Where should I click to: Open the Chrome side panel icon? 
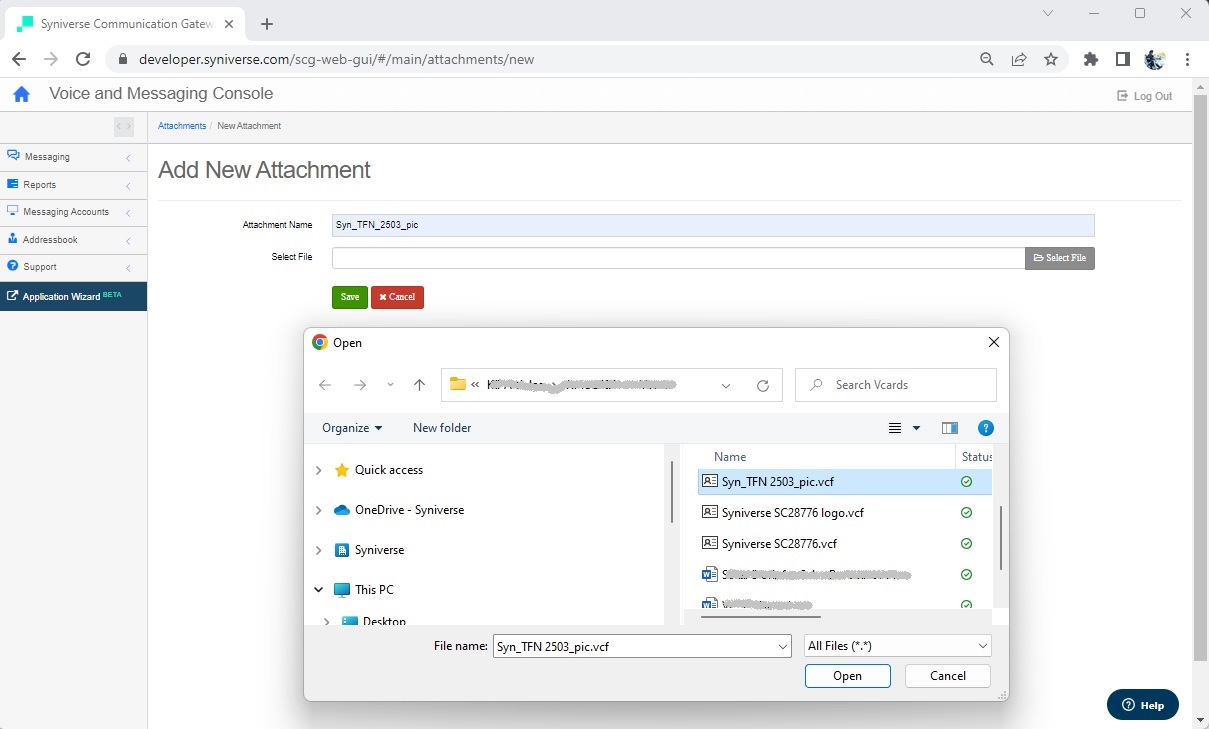point(1123,59)
